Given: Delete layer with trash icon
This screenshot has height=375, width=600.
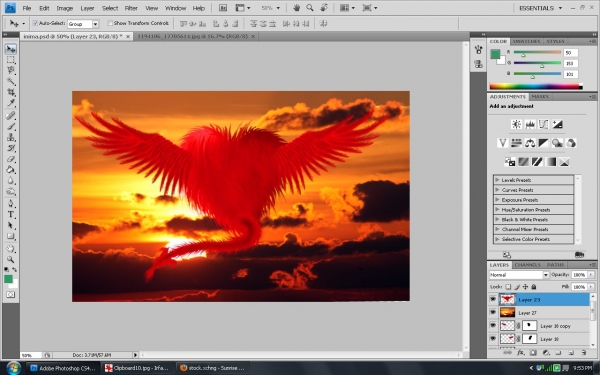Looking at the screenshot, I should (584, 353).
